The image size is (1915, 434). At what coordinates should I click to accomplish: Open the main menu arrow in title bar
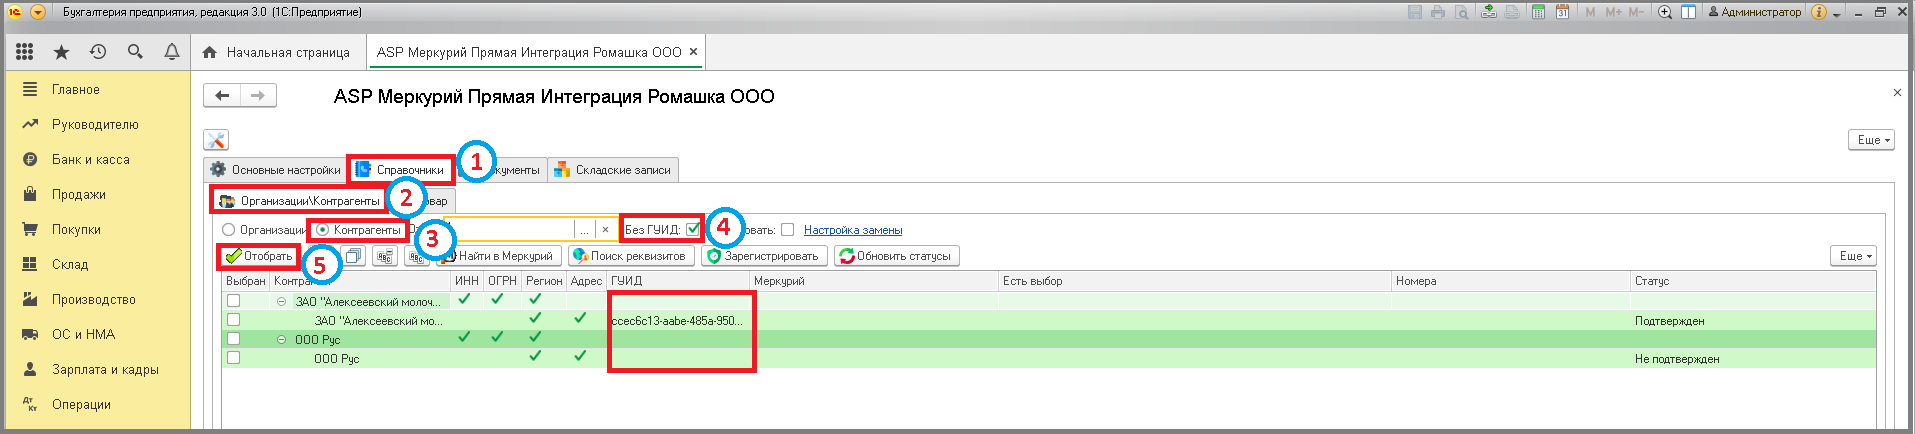(x=38, y=12)
